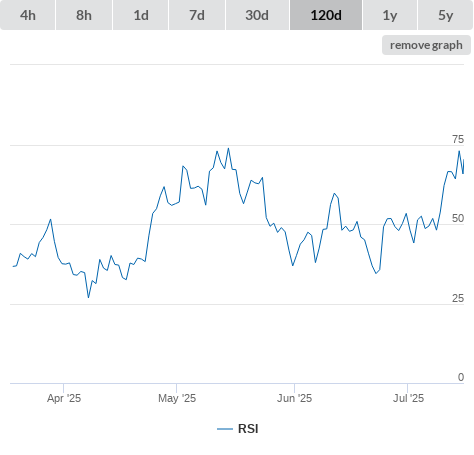Choose the 1d range tab
474x455 pixels.
[141, 15]
